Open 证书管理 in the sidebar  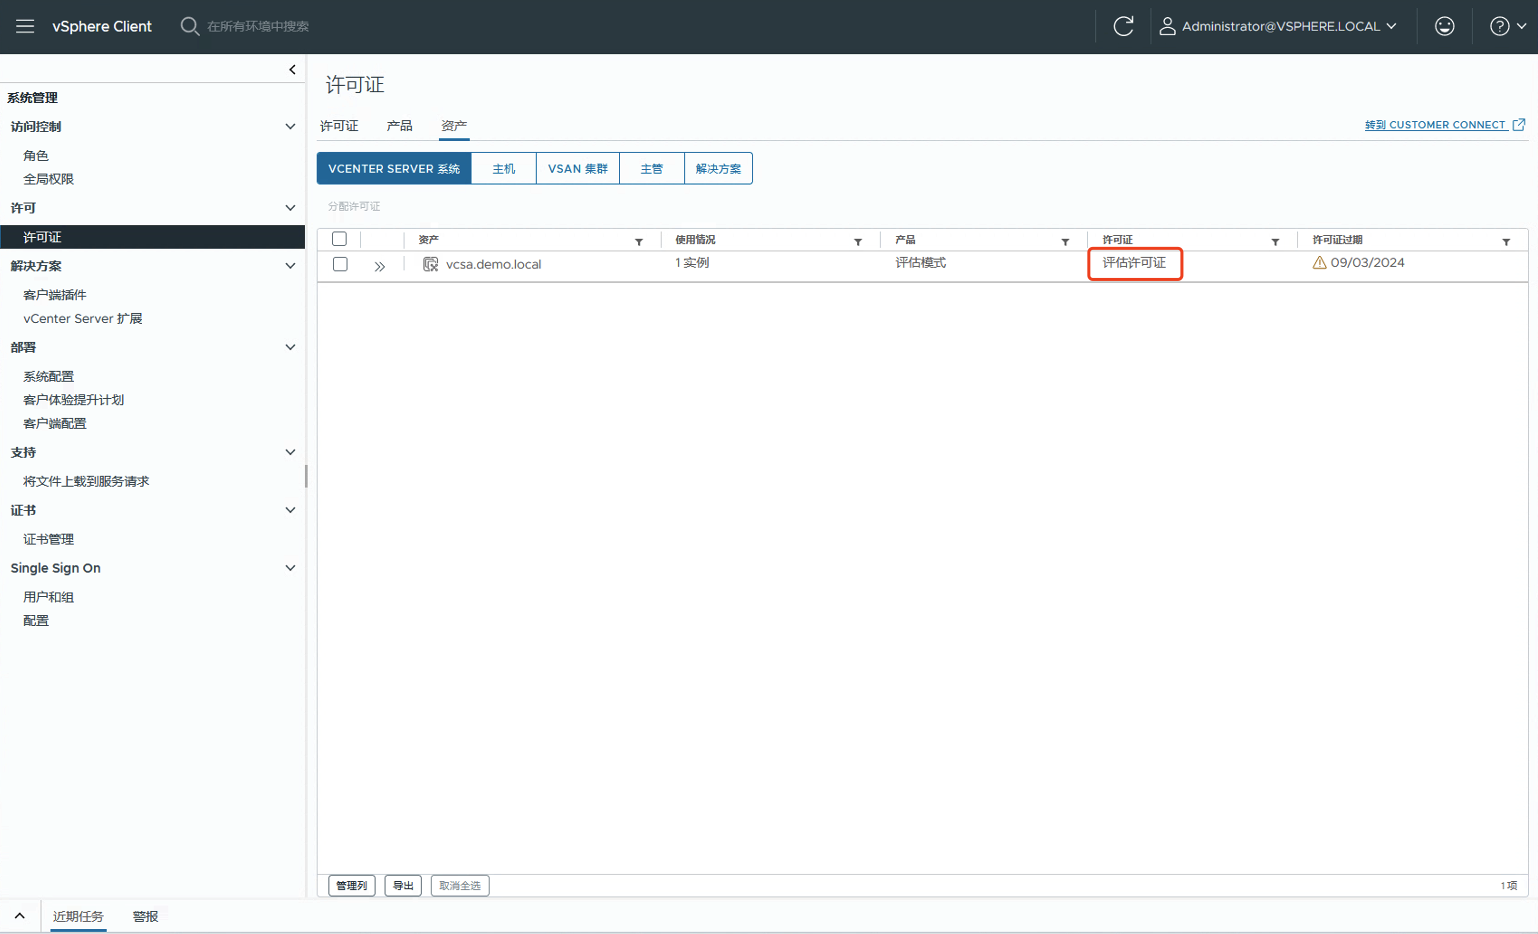click(x=49, y=539)
